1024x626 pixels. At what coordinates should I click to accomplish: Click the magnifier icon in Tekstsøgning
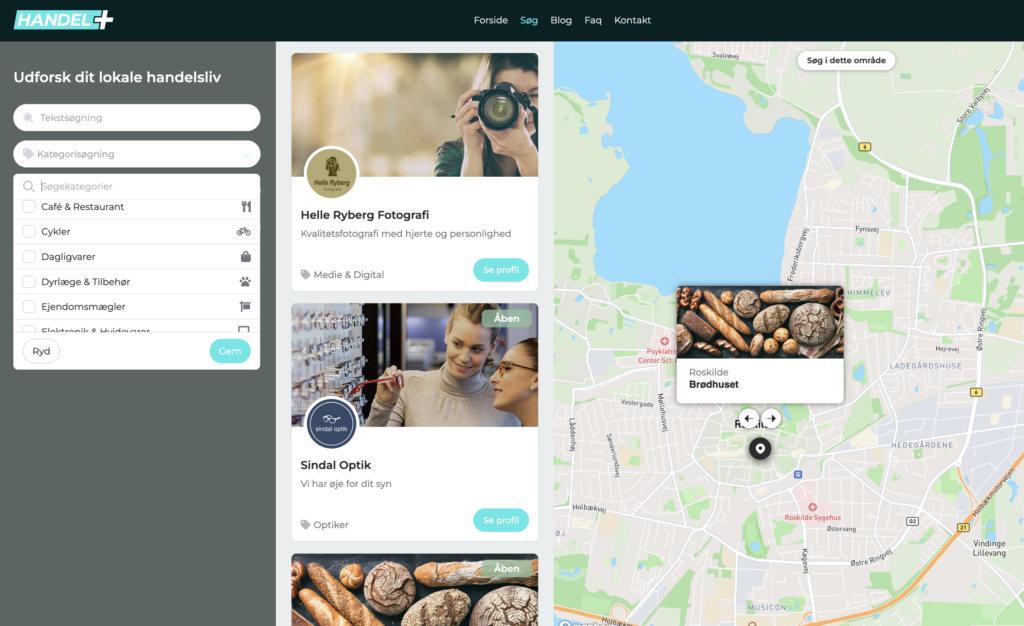coord(28,117)
